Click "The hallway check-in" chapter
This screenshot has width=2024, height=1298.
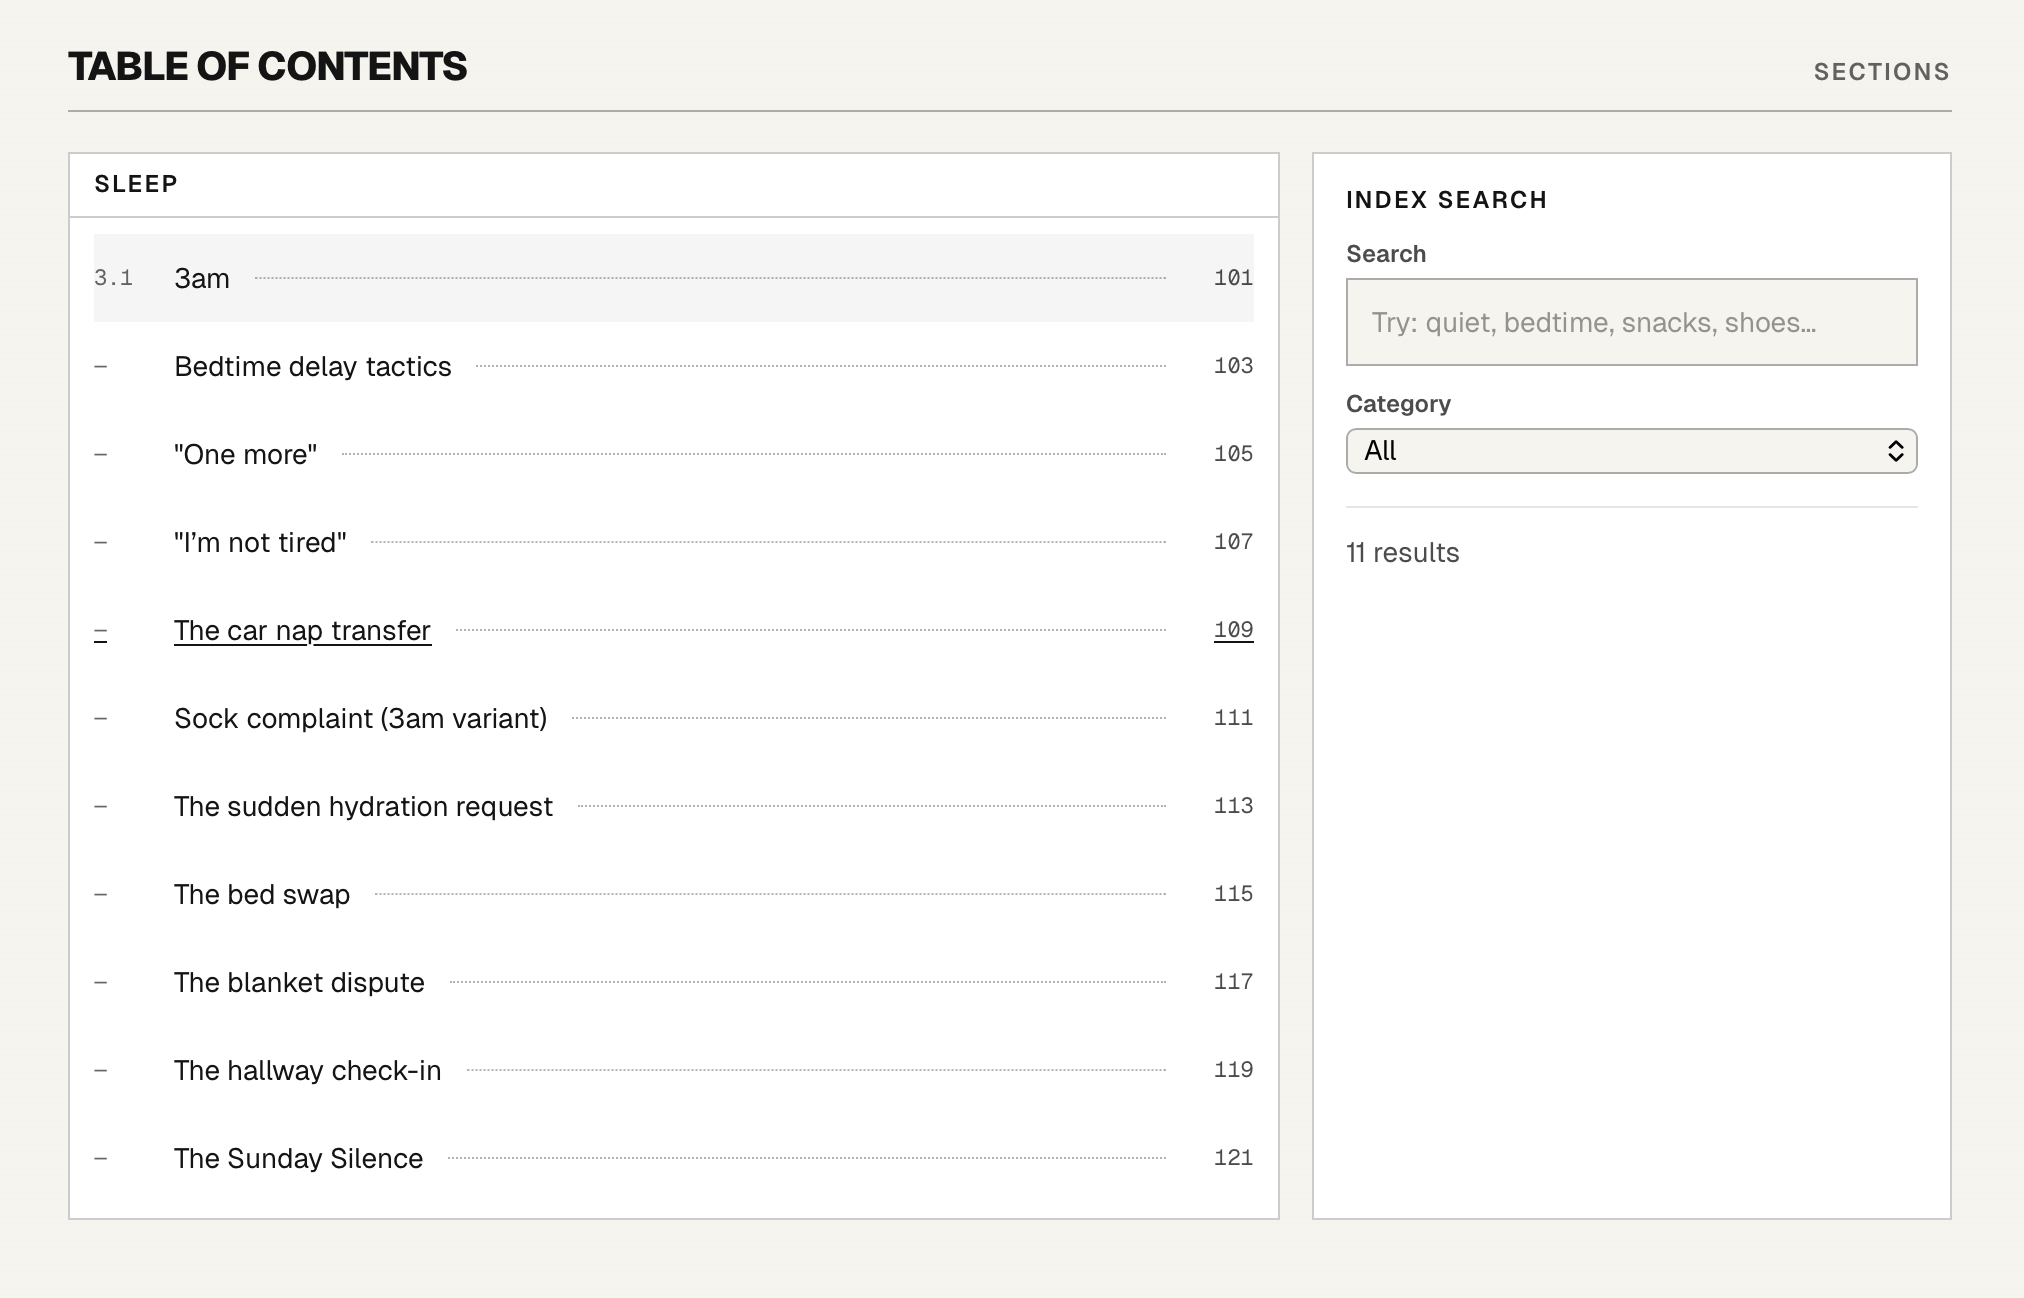click(307, 1070)
